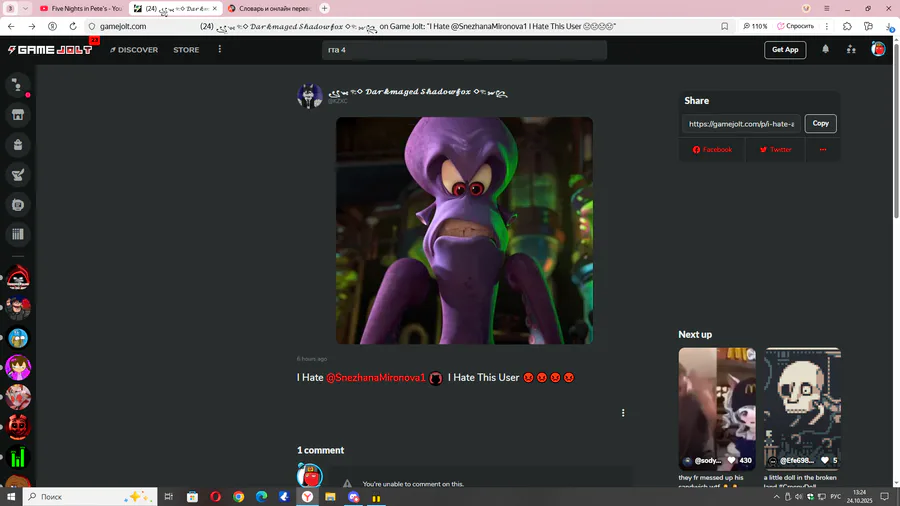Viewport: 900px width, 506px height.
Task: Open the 110% zoom indicator
Action: [x=755, y=26]
